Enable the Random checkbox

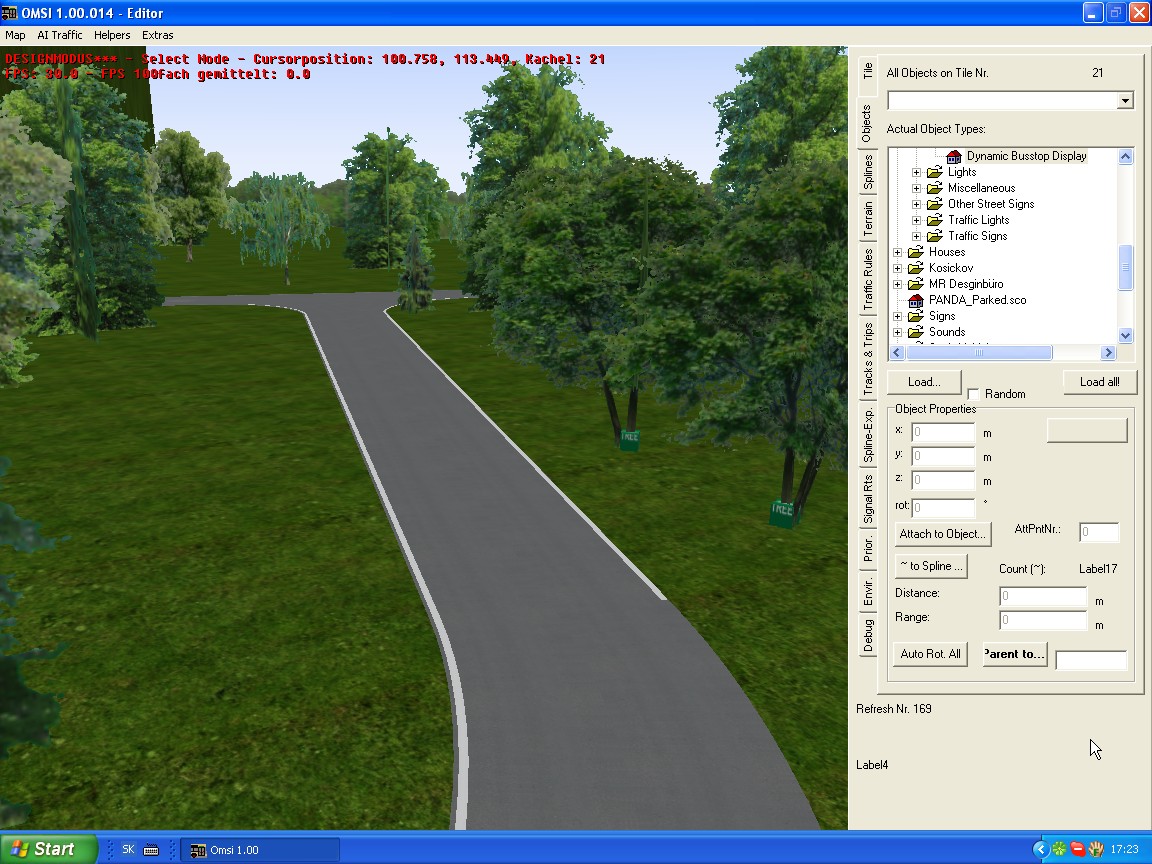[973, 395]
